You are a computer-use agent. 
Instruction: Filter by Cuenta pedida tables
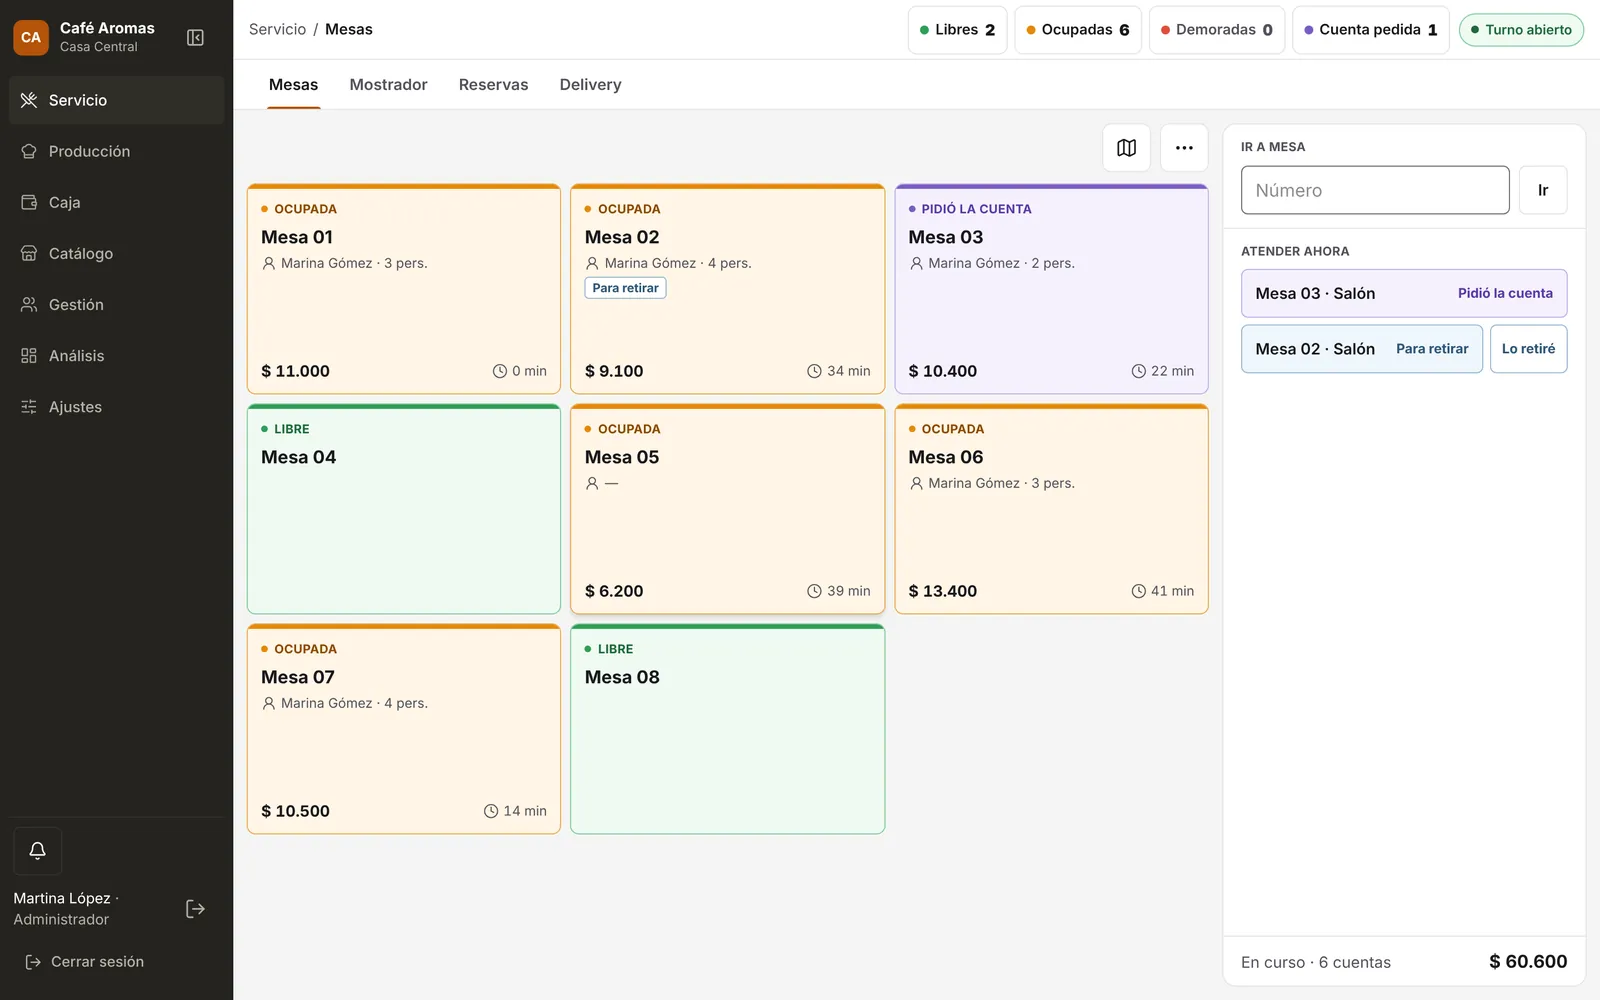[1370, 30]
